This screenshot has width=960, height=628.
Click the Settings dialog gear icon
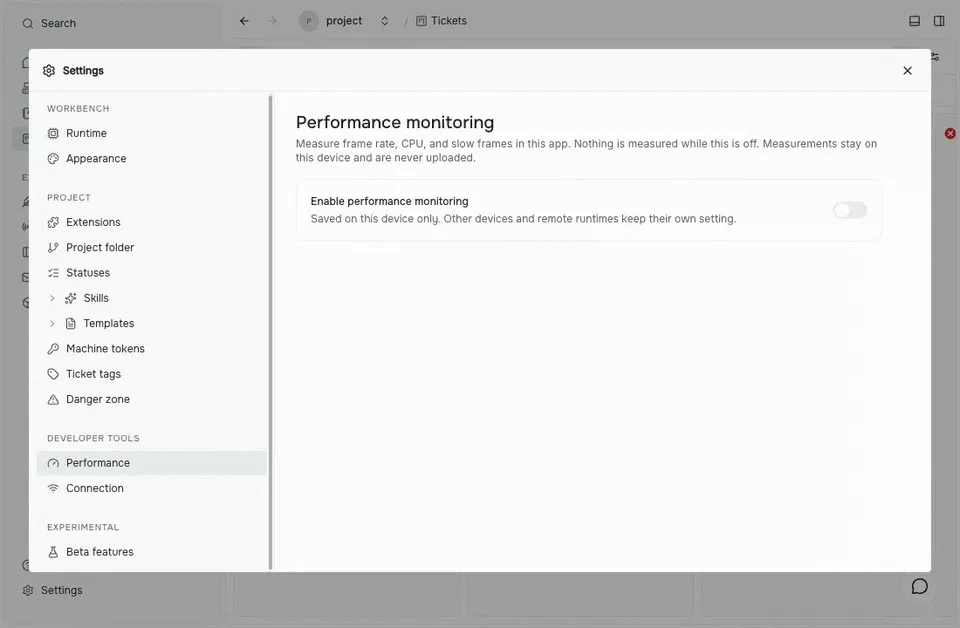pyautogui.click(x=49, y=70)
